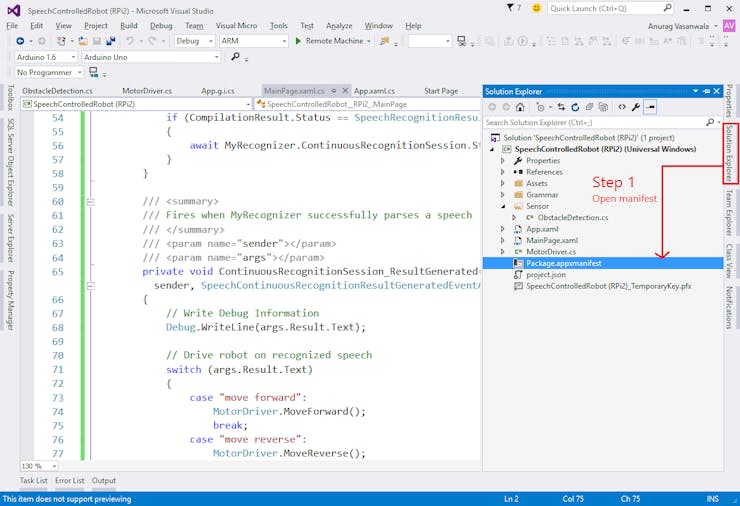
Task: Expand the MainPage.xaml node
Action: [x=503, y=240]
